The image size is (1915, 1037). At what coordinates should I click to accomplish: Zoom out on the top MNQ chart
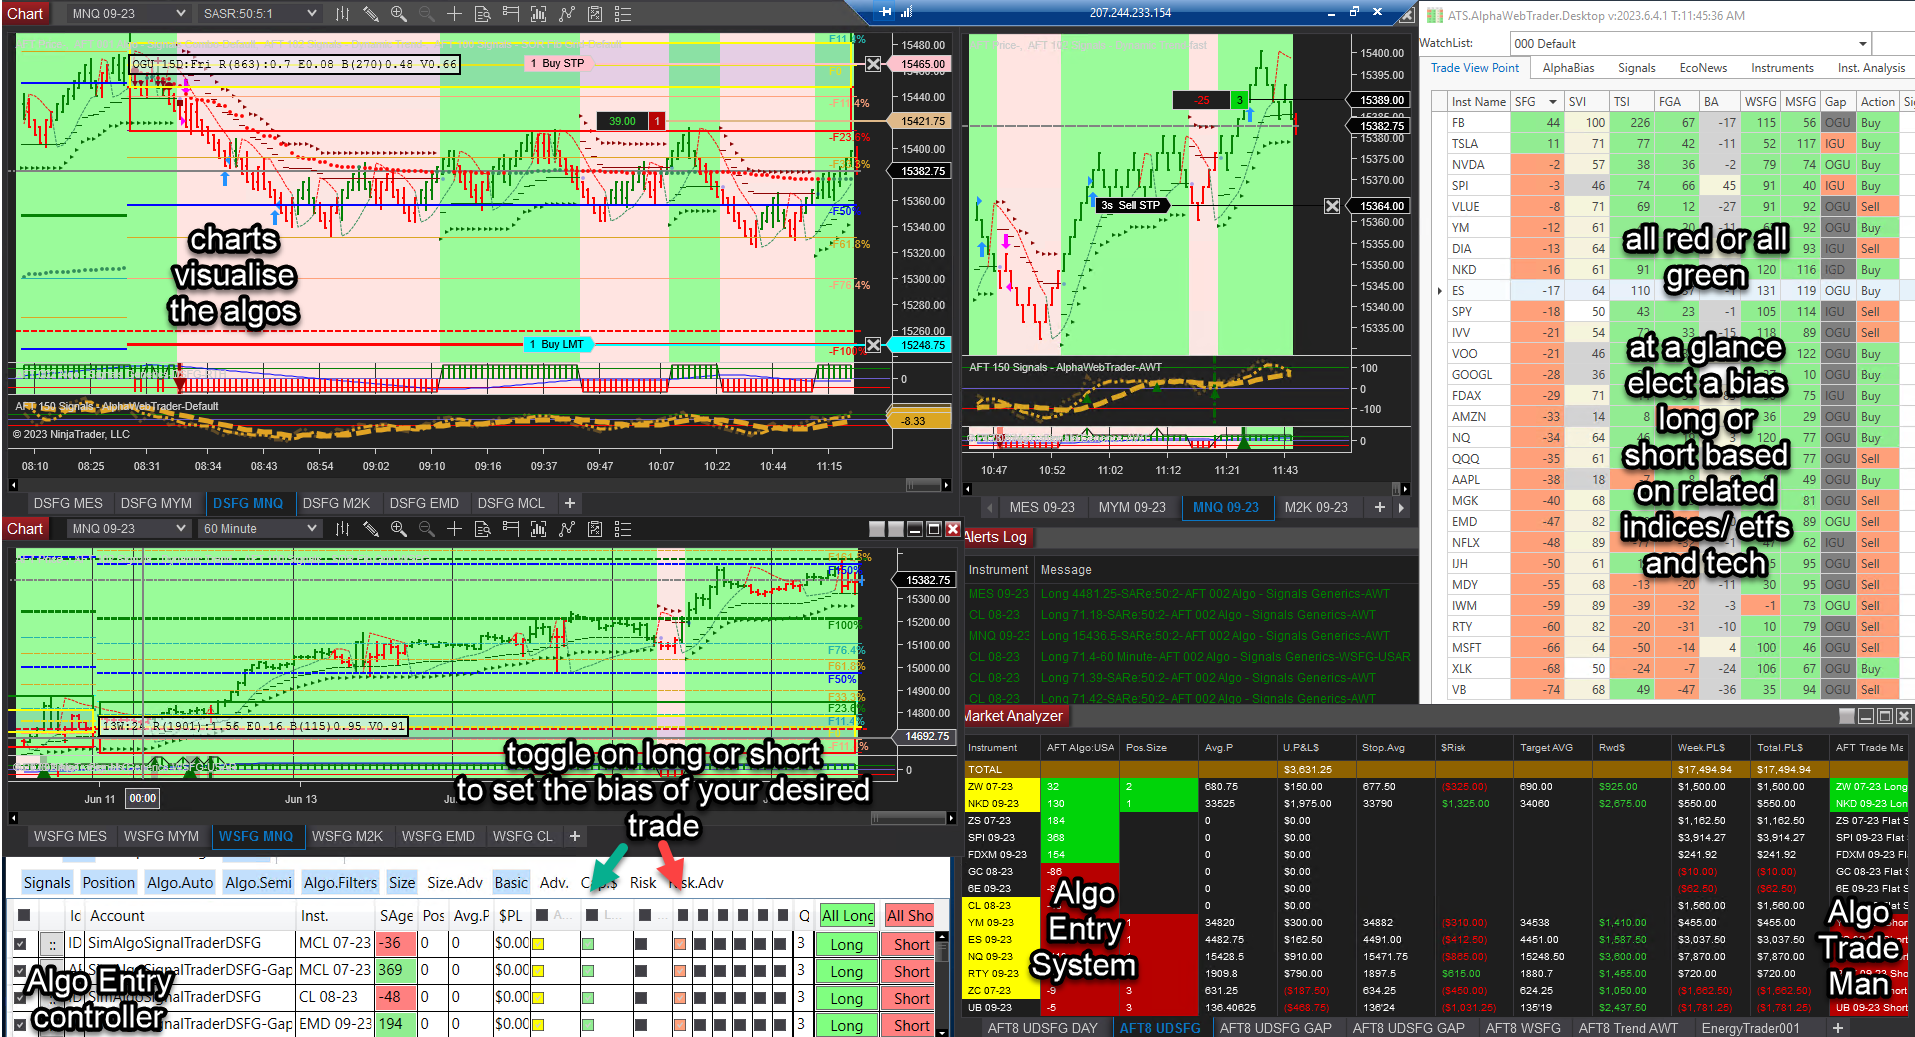[x=426, y=14]
